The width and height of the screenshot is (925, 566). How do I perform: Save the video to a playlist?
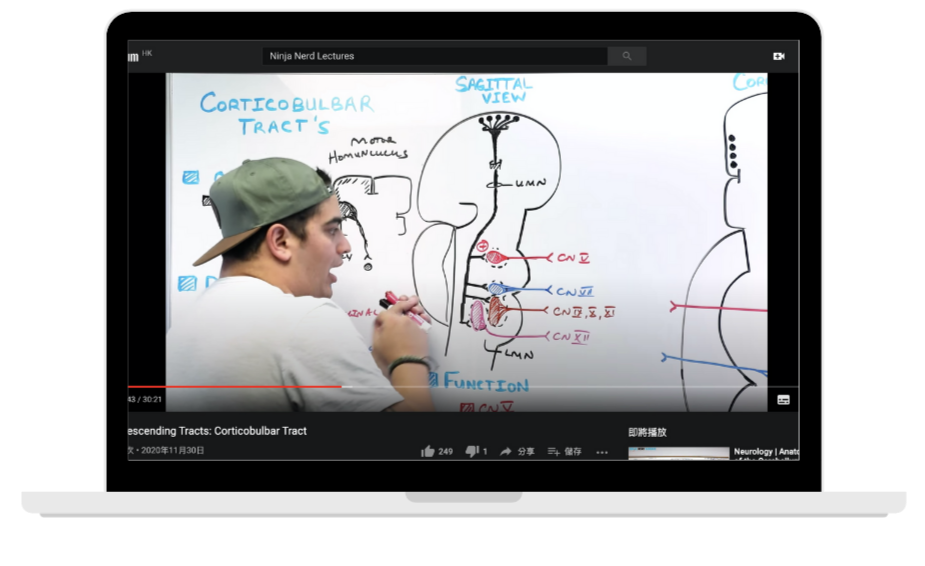click(x=565, y=452)
